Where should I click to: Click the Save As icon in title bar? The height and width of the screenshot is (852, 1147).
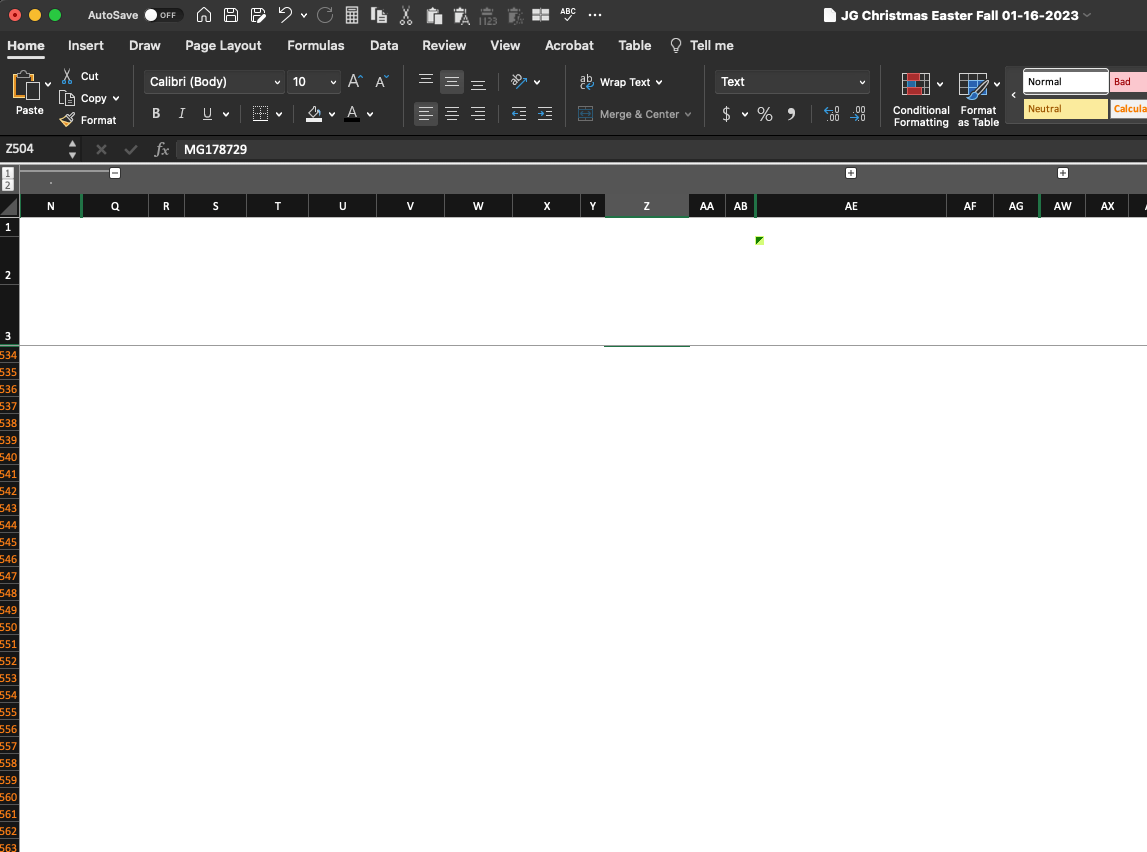coord(257,15)
